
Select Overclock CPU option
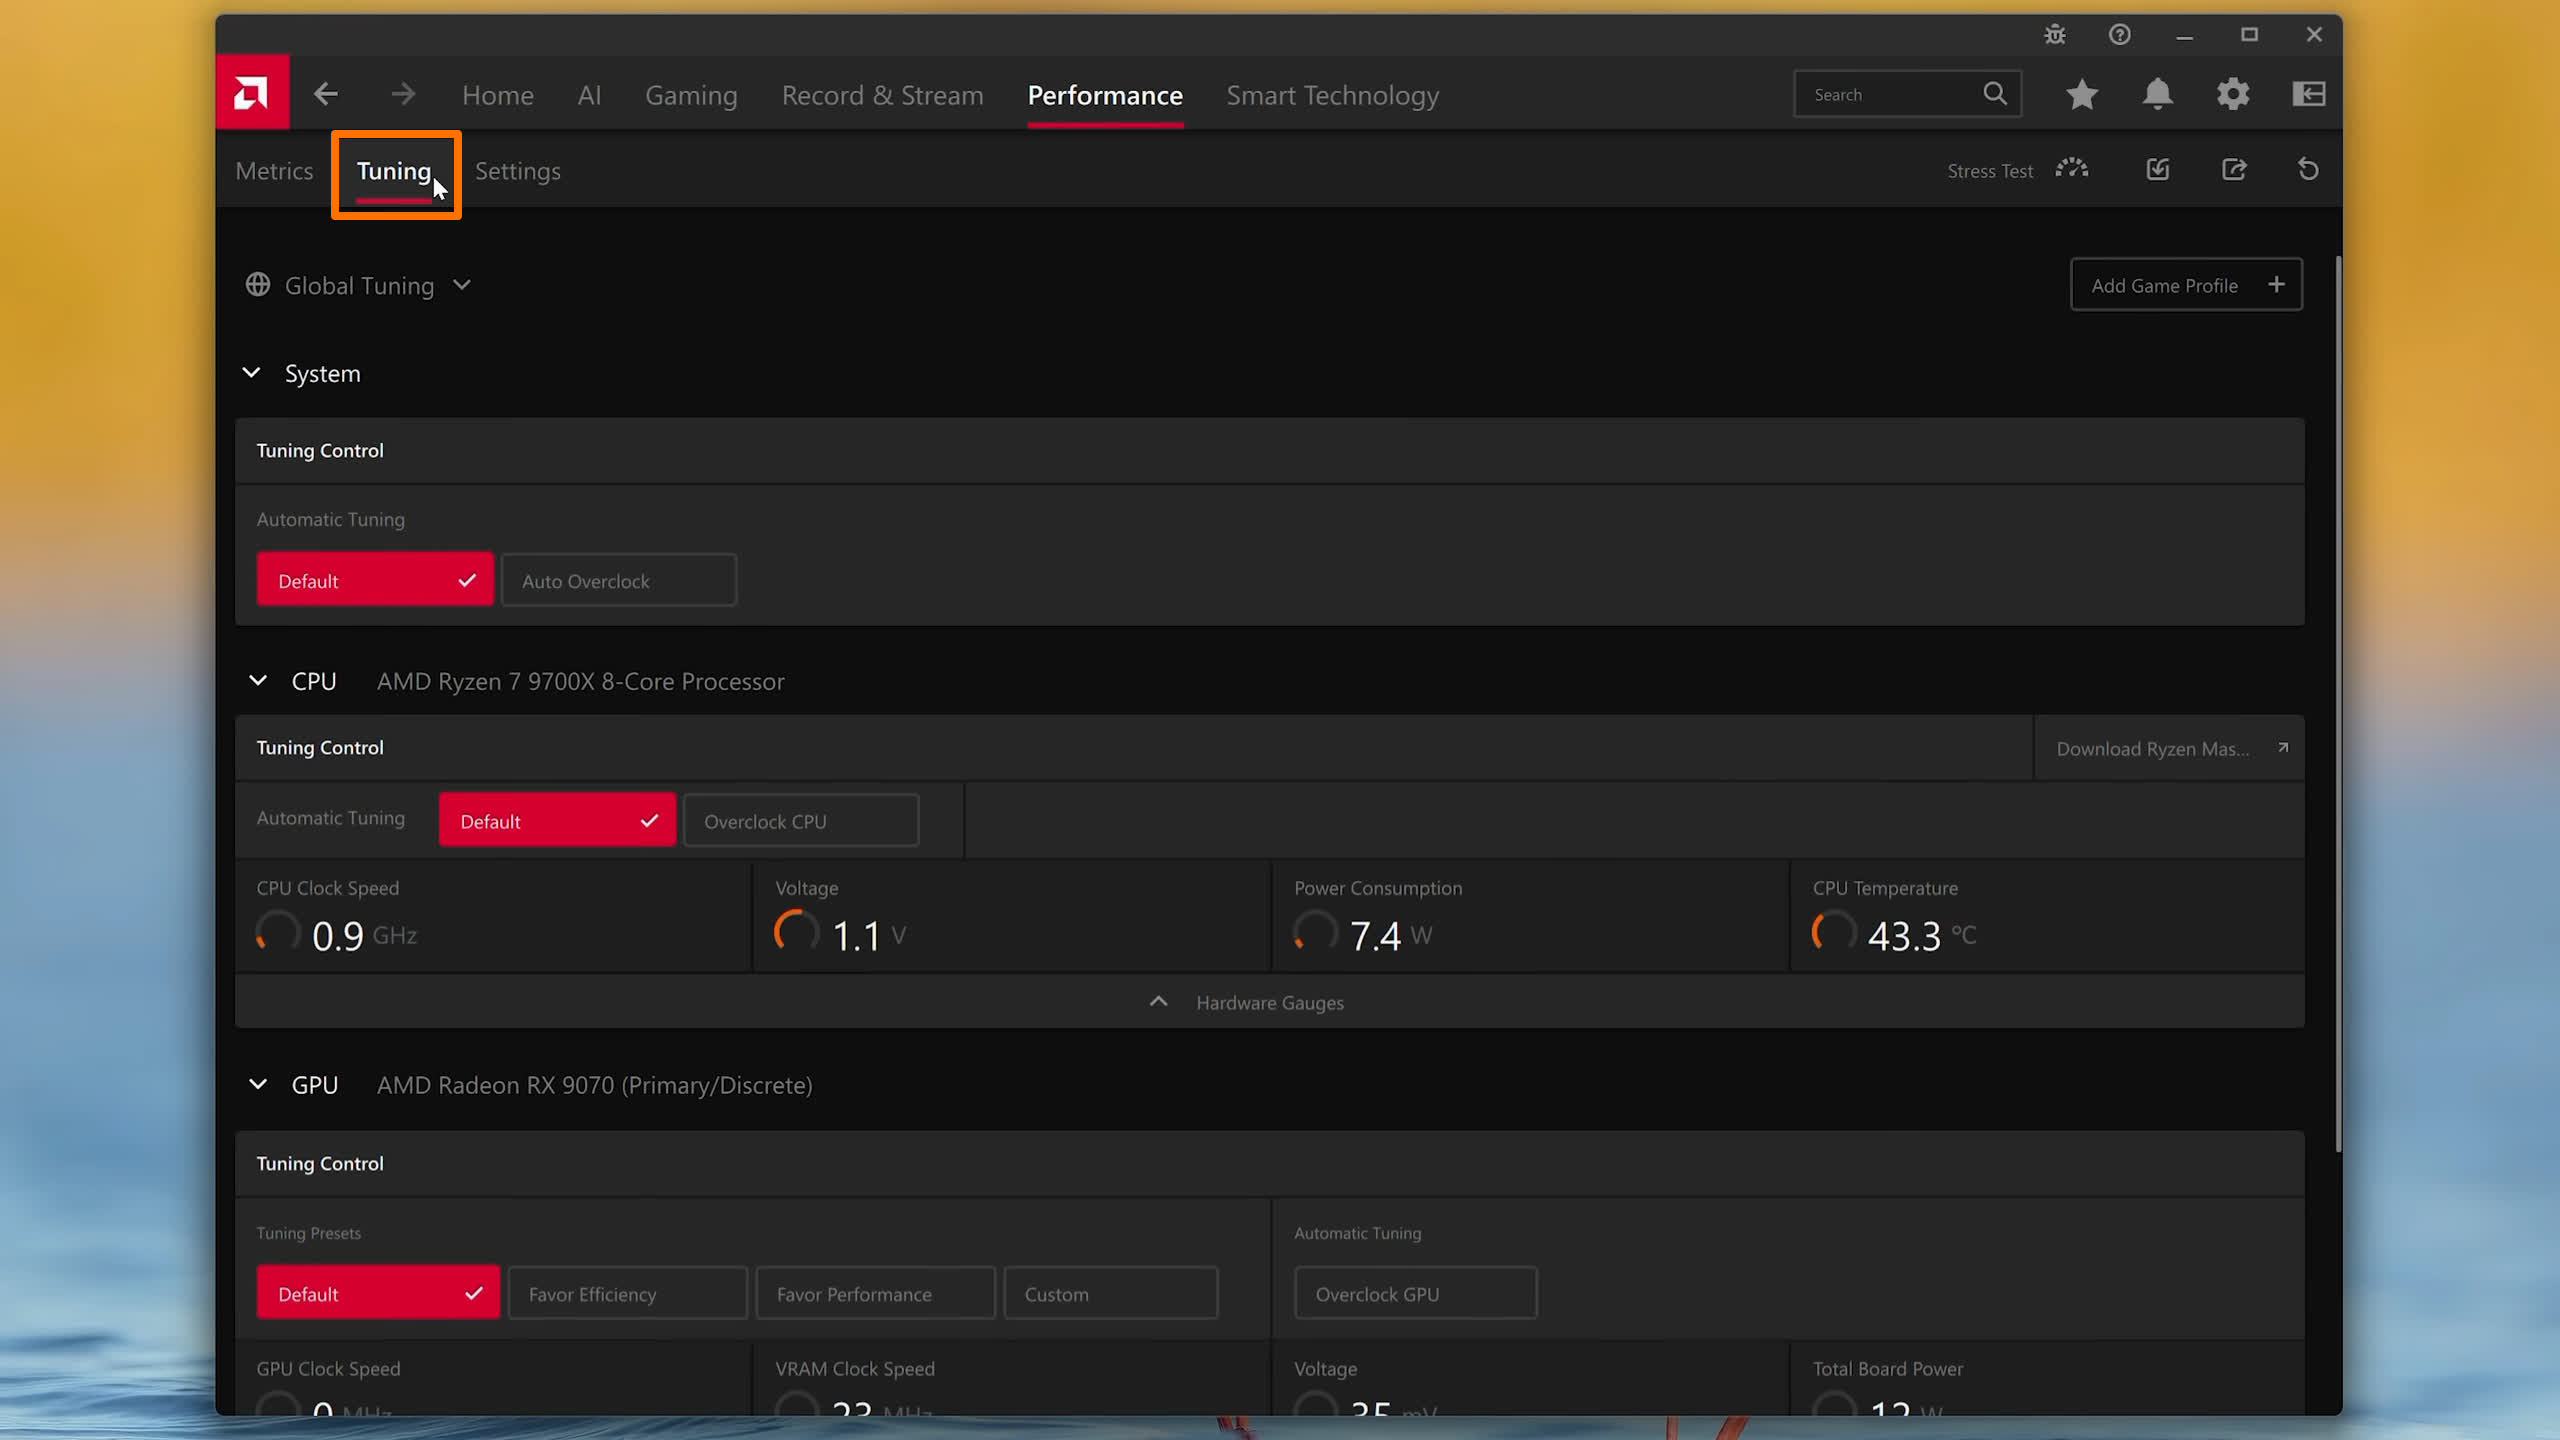pos(801,820)
